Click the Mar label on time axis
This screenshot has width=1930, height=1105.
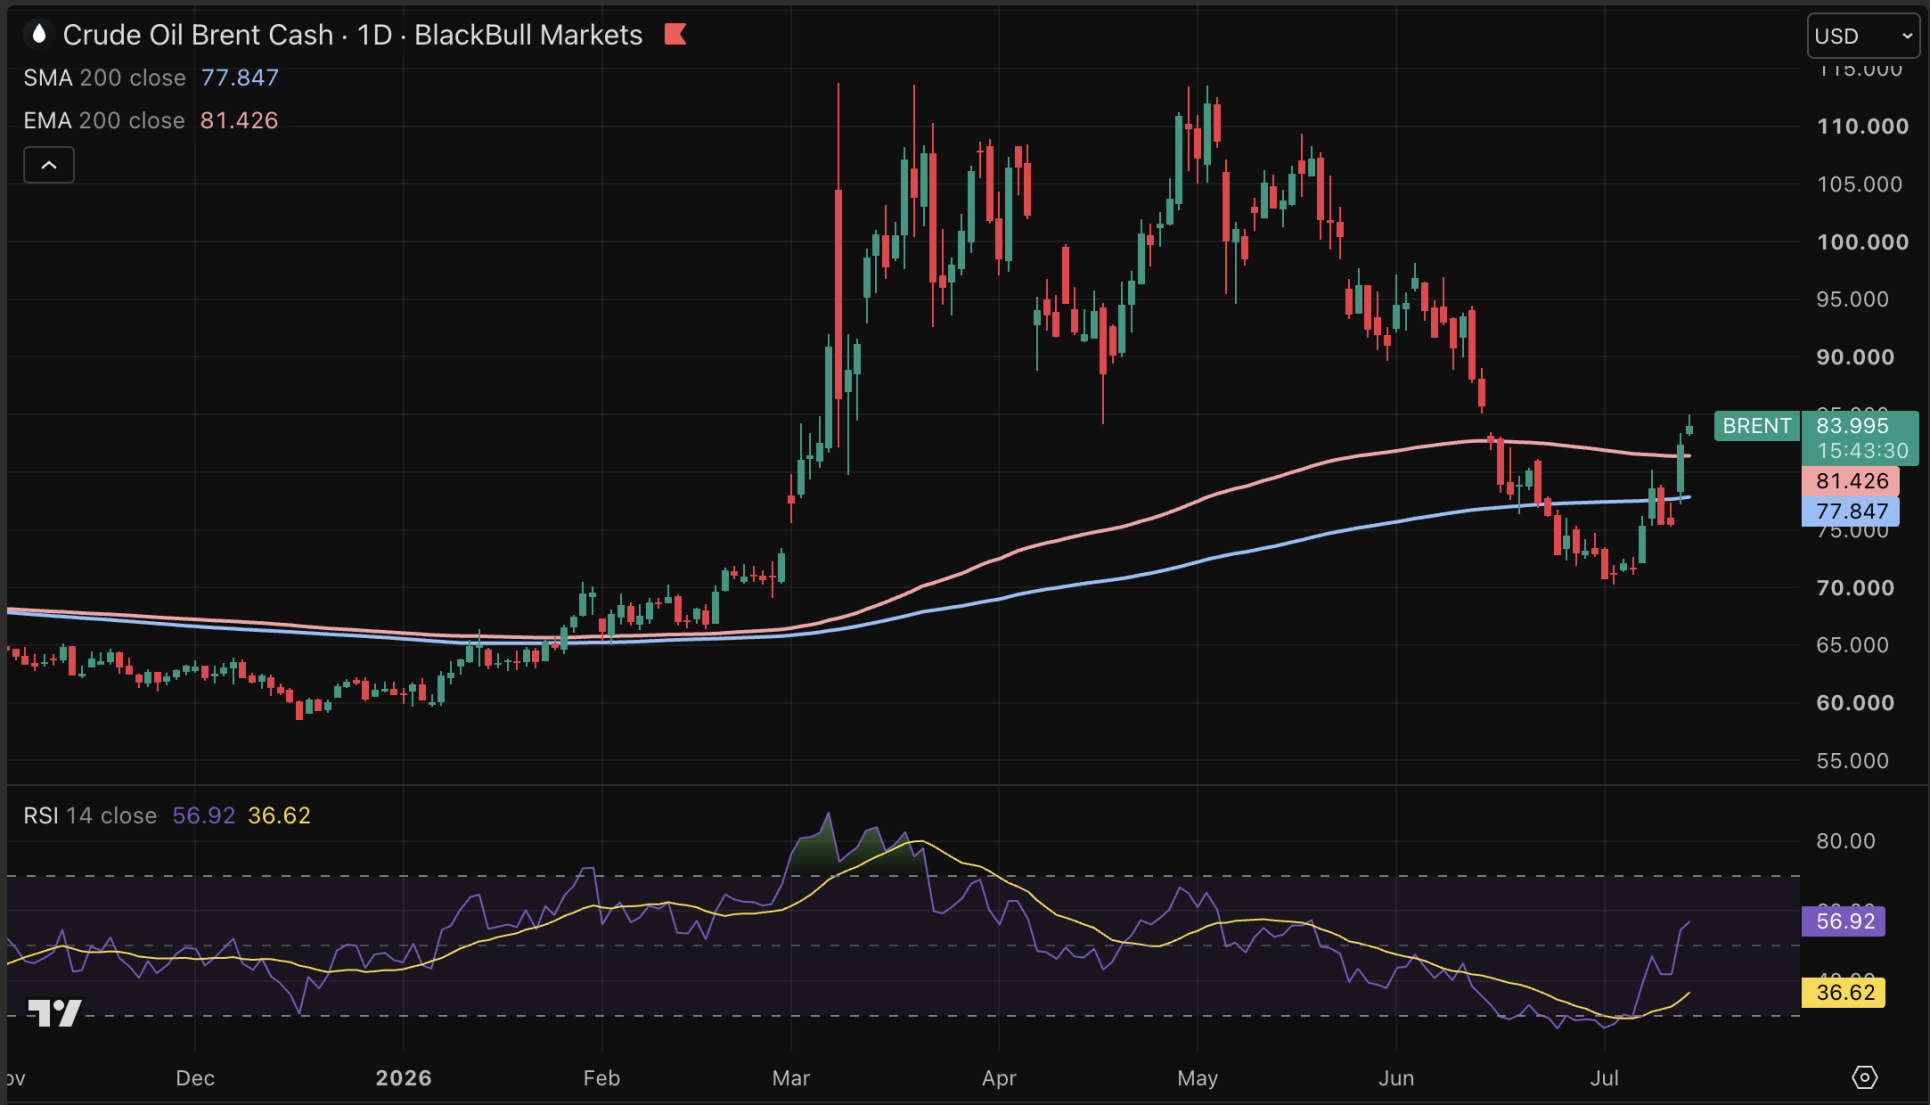791,1078
